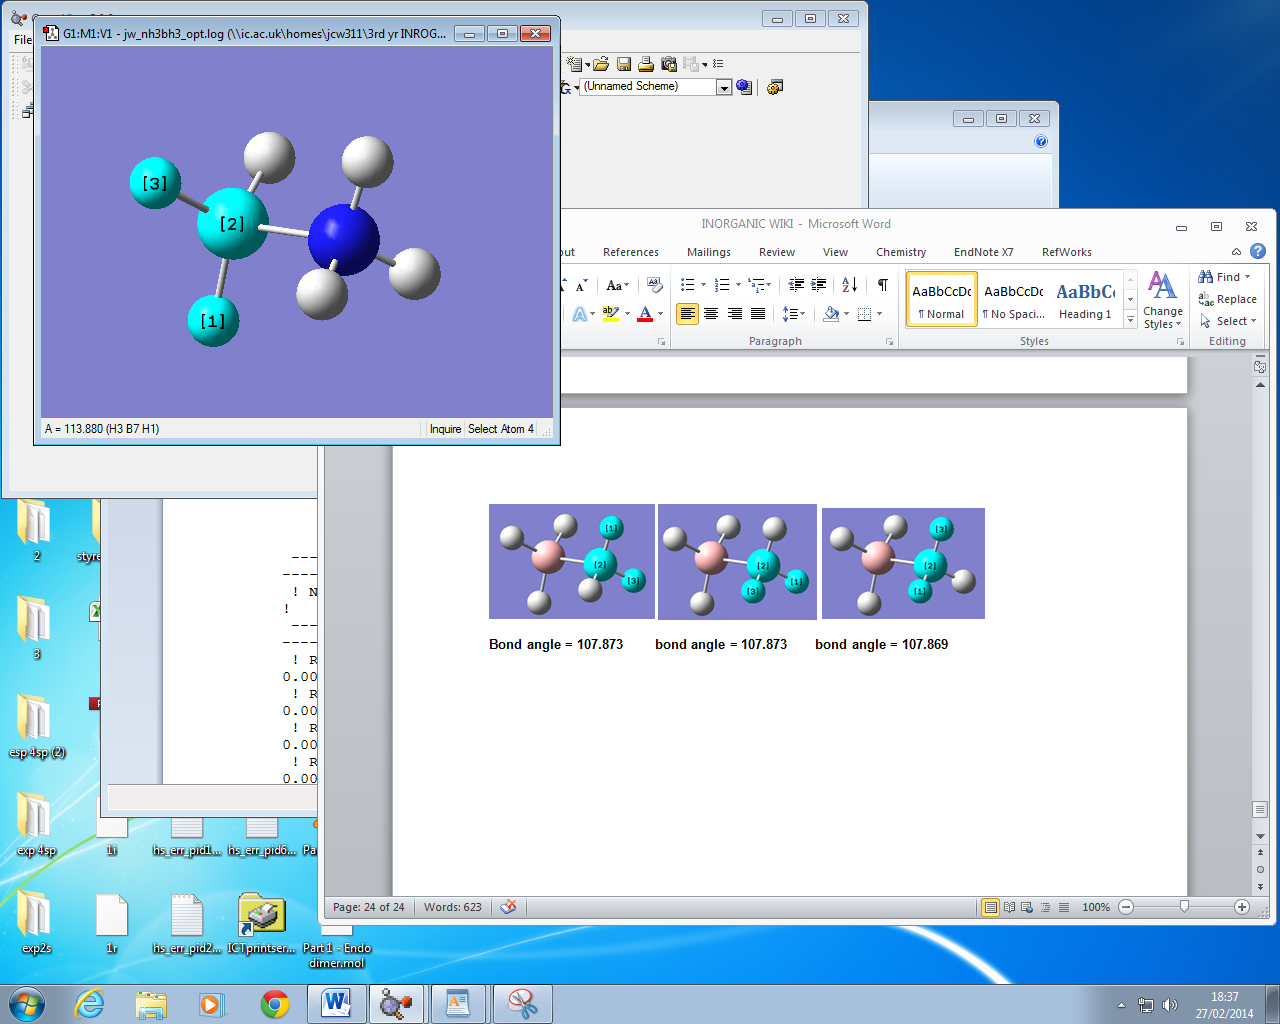
Task: Click the Word bullets list icon
Action: [x=688, y=285]
